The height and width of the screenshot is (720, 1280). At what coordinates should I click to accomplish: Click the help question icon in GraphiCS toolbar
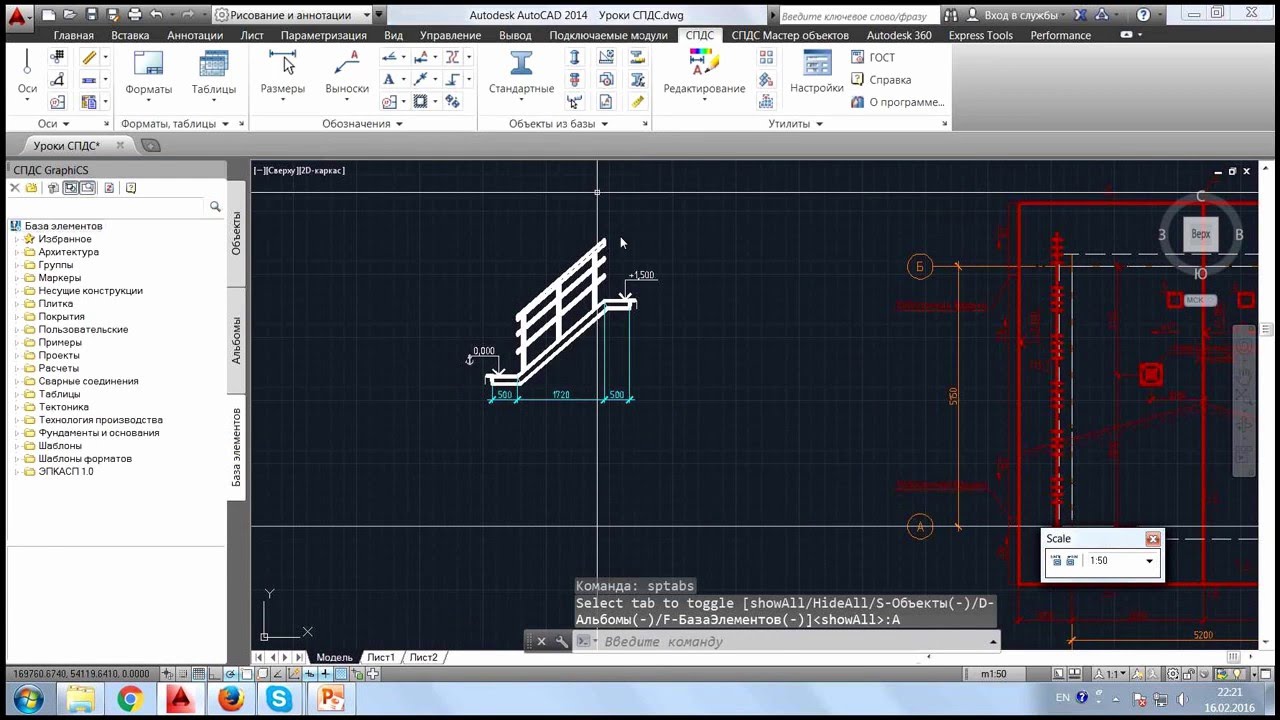[x=130, y=188]
